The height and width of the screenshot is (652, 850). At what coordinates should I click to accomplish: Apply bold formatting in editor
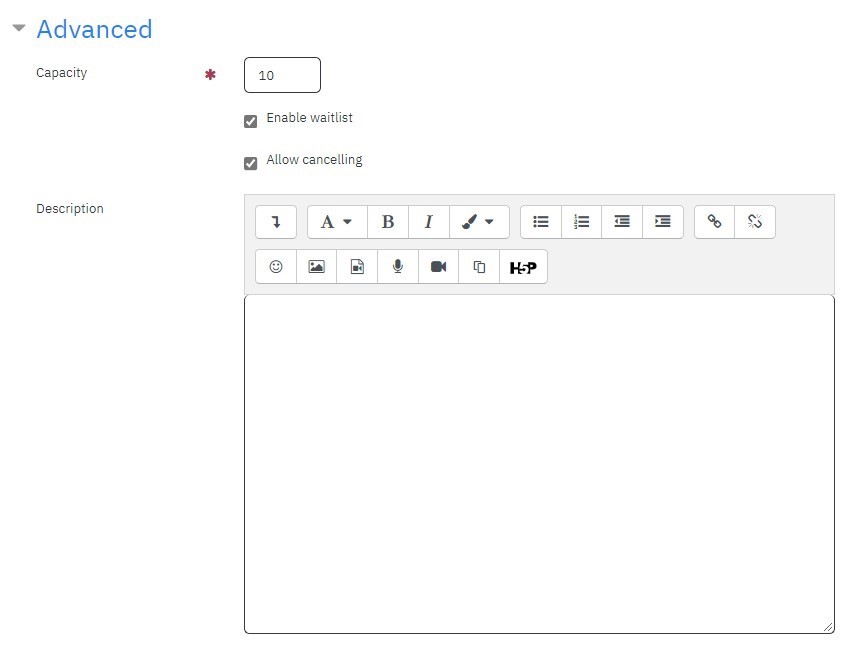pyautogui.click(x=388, y=222)
